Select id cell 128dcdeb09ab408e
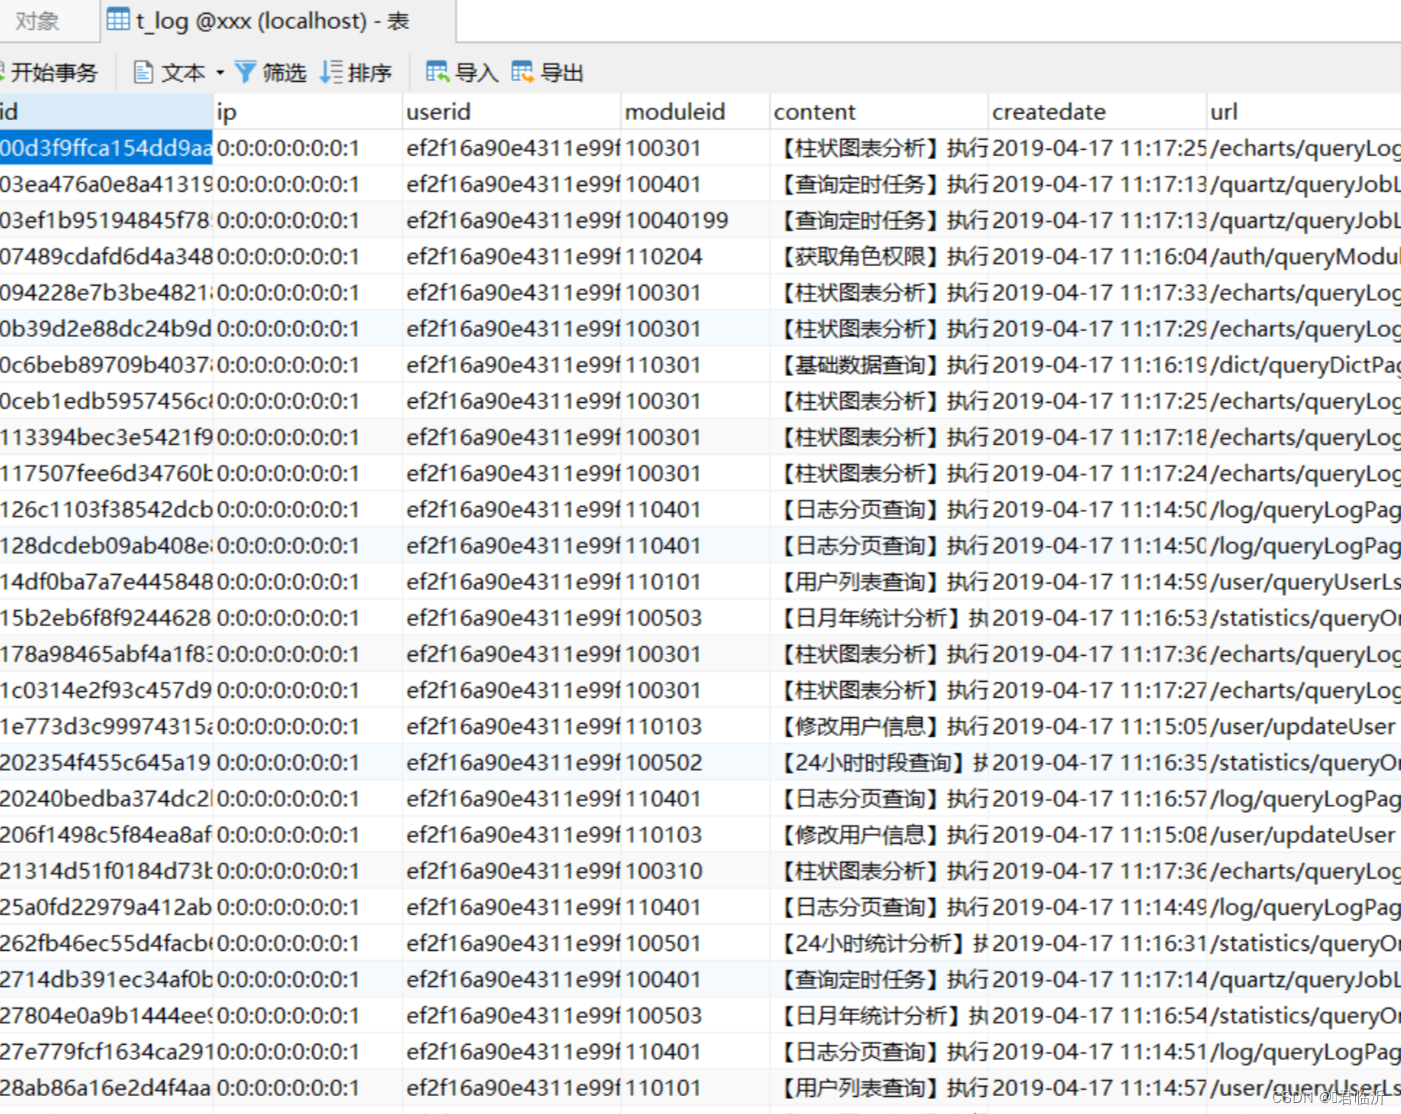The width and height of the screenshot is (1401, 1114). pyautogui.click(x=106, y=546)
